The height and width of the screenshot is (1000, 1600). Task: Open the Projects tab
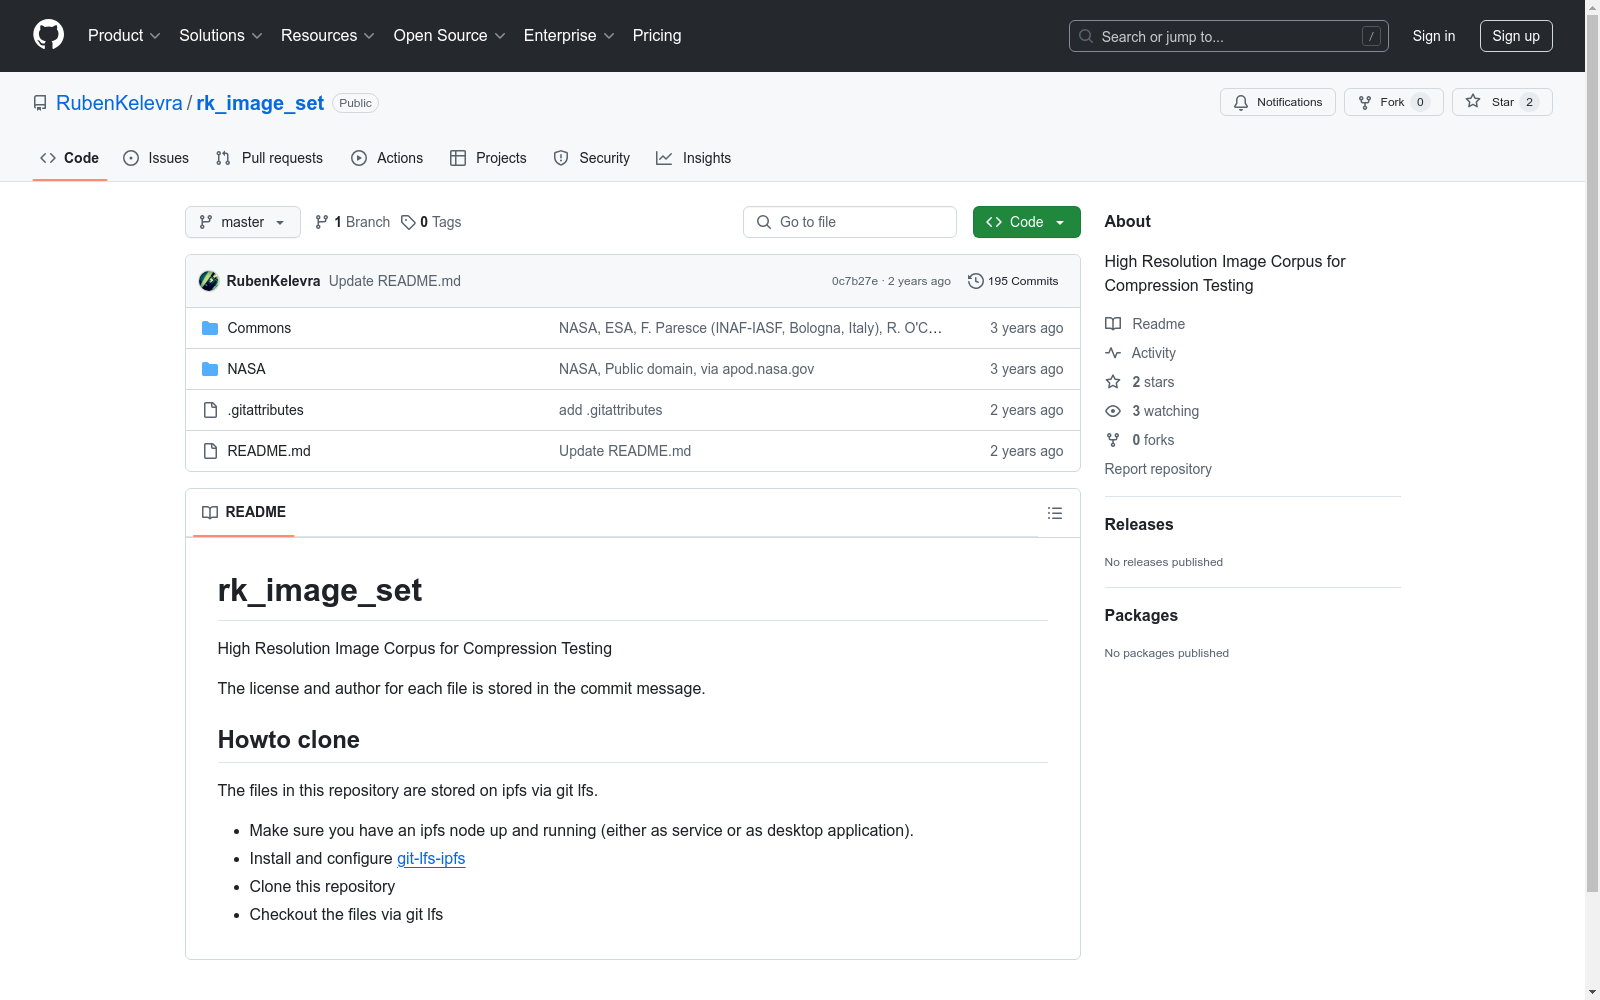pos(488,158)
